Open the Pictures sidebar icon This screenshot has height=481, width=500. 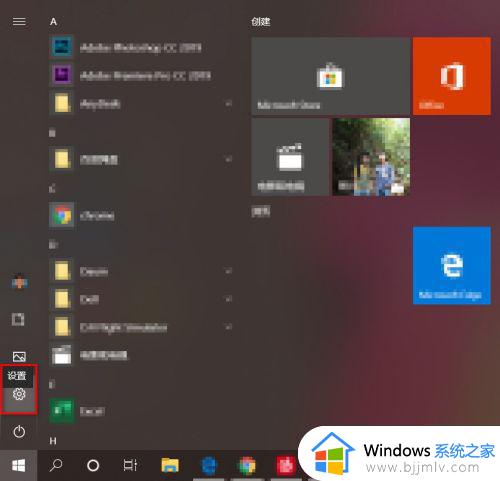(x=19, y=357)
